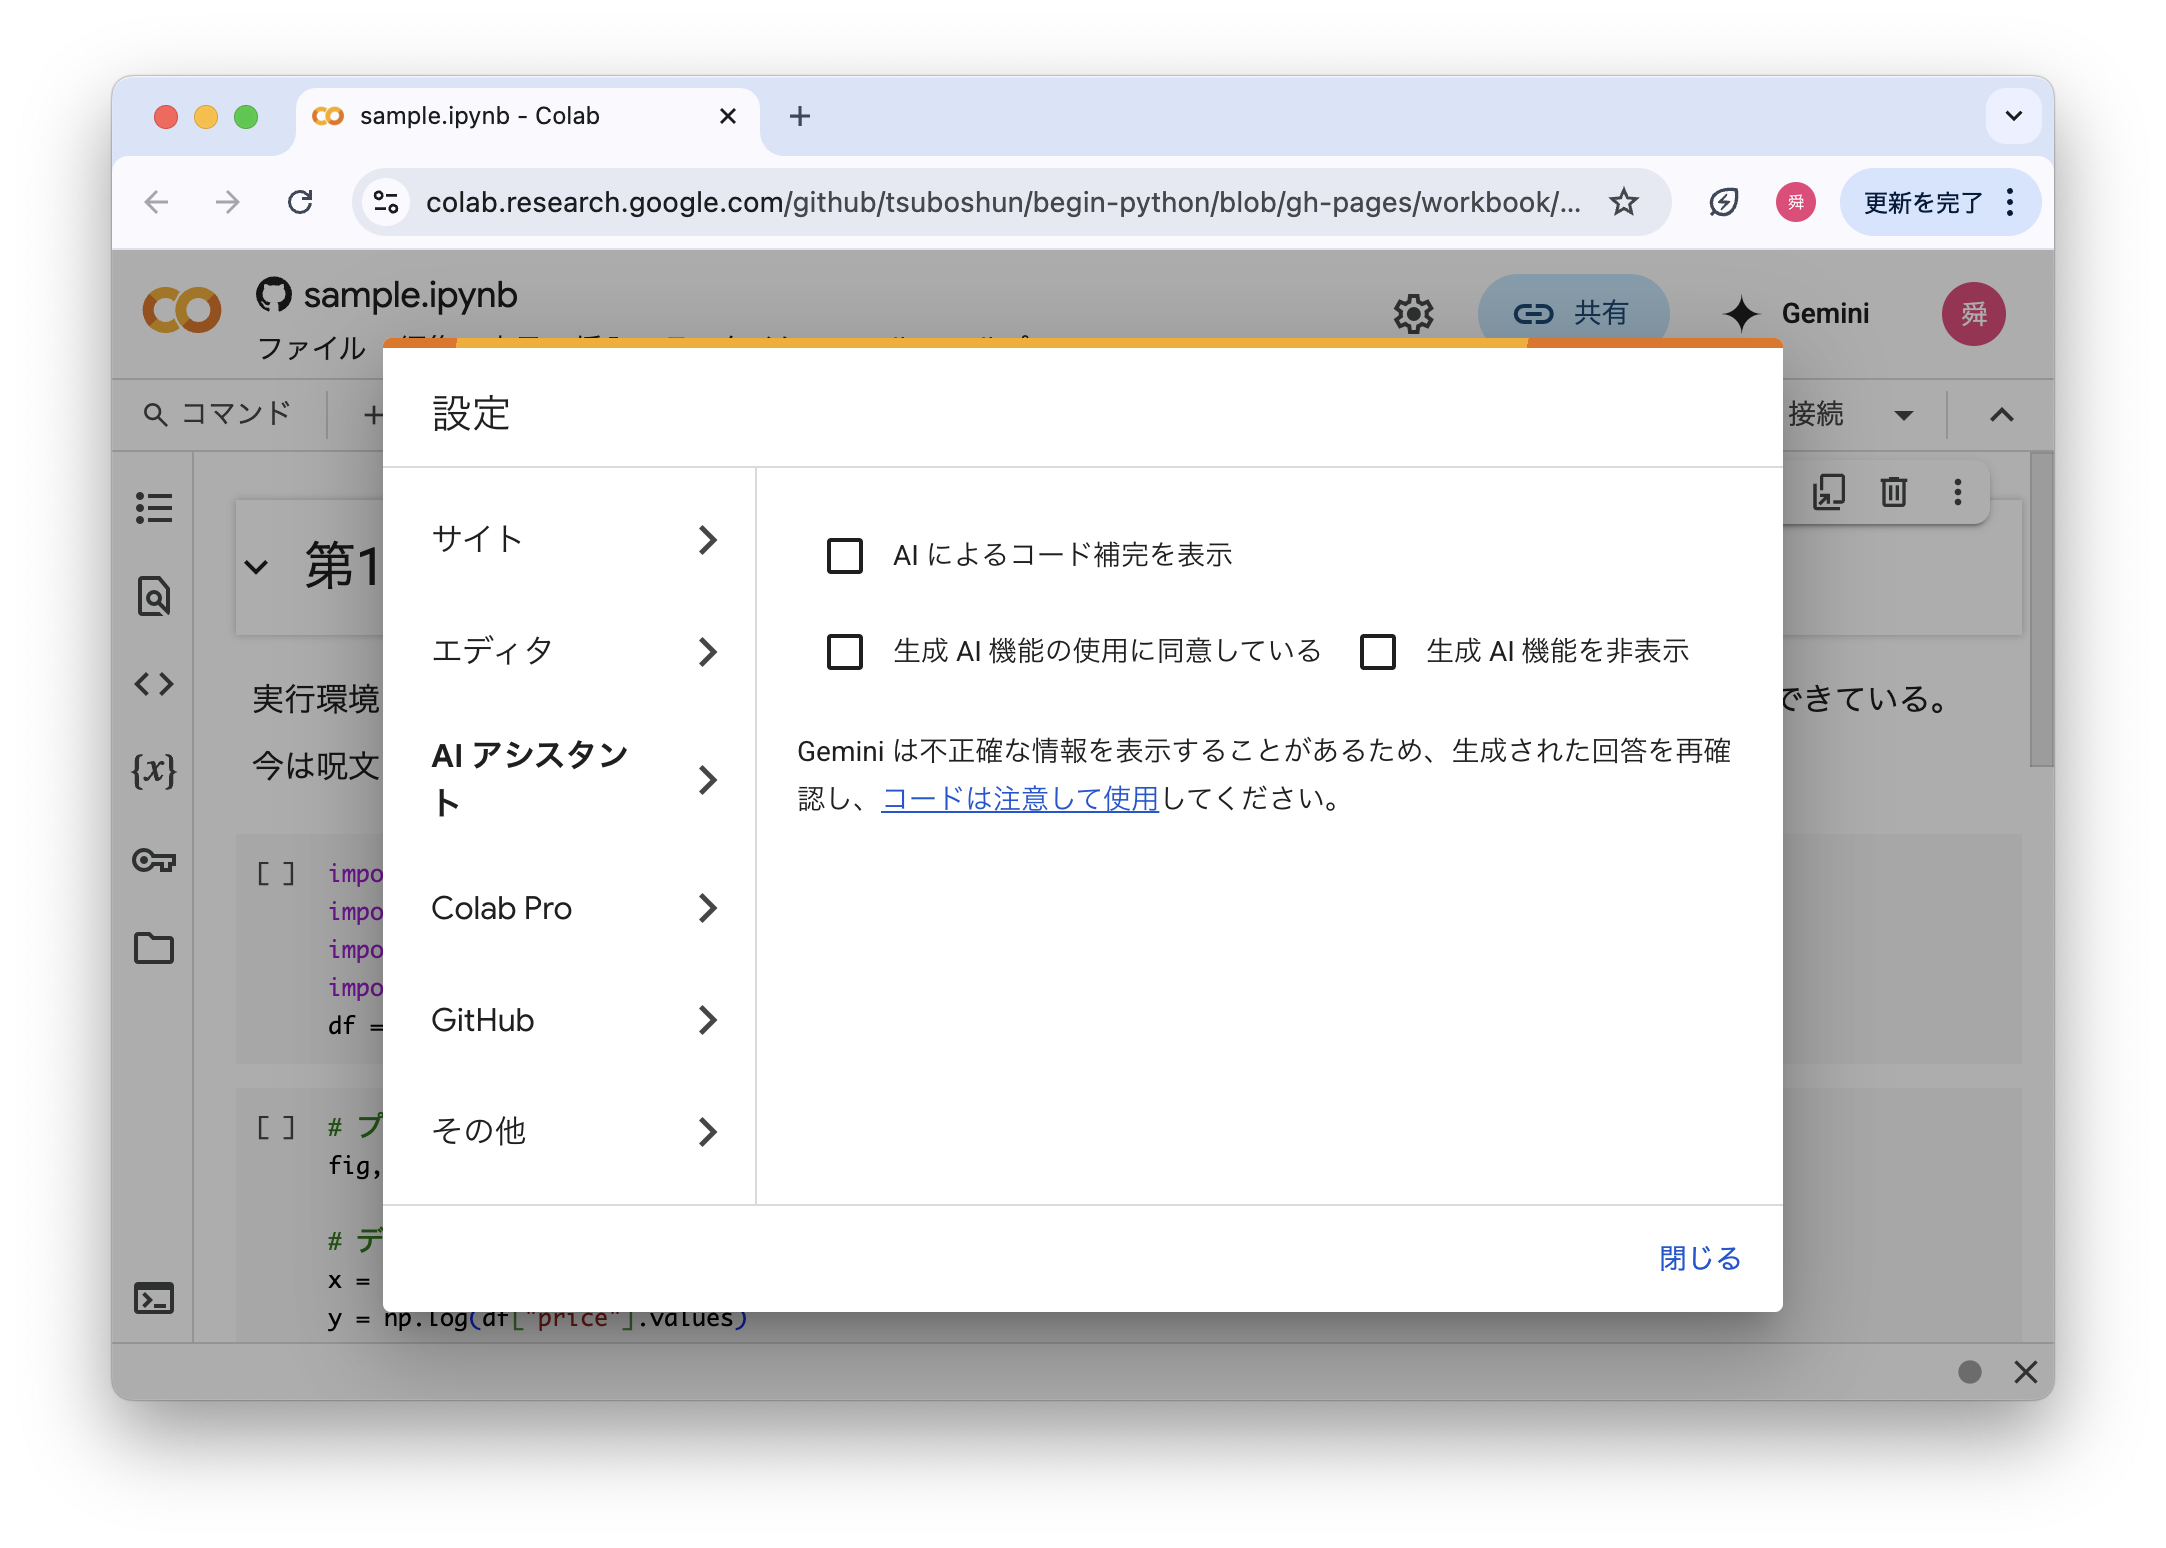Collapse the header with the up chevron
This screenshot has height=1548, width=2166.
click(2002, 415)
